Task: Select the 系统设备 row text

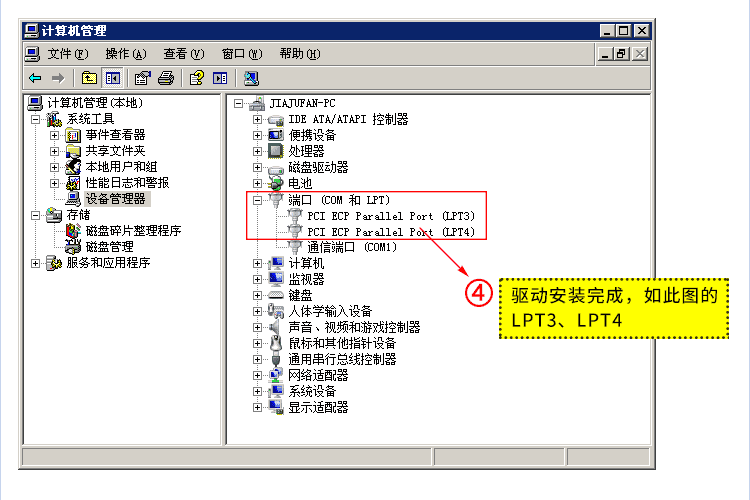Action: tap(312, 391)
